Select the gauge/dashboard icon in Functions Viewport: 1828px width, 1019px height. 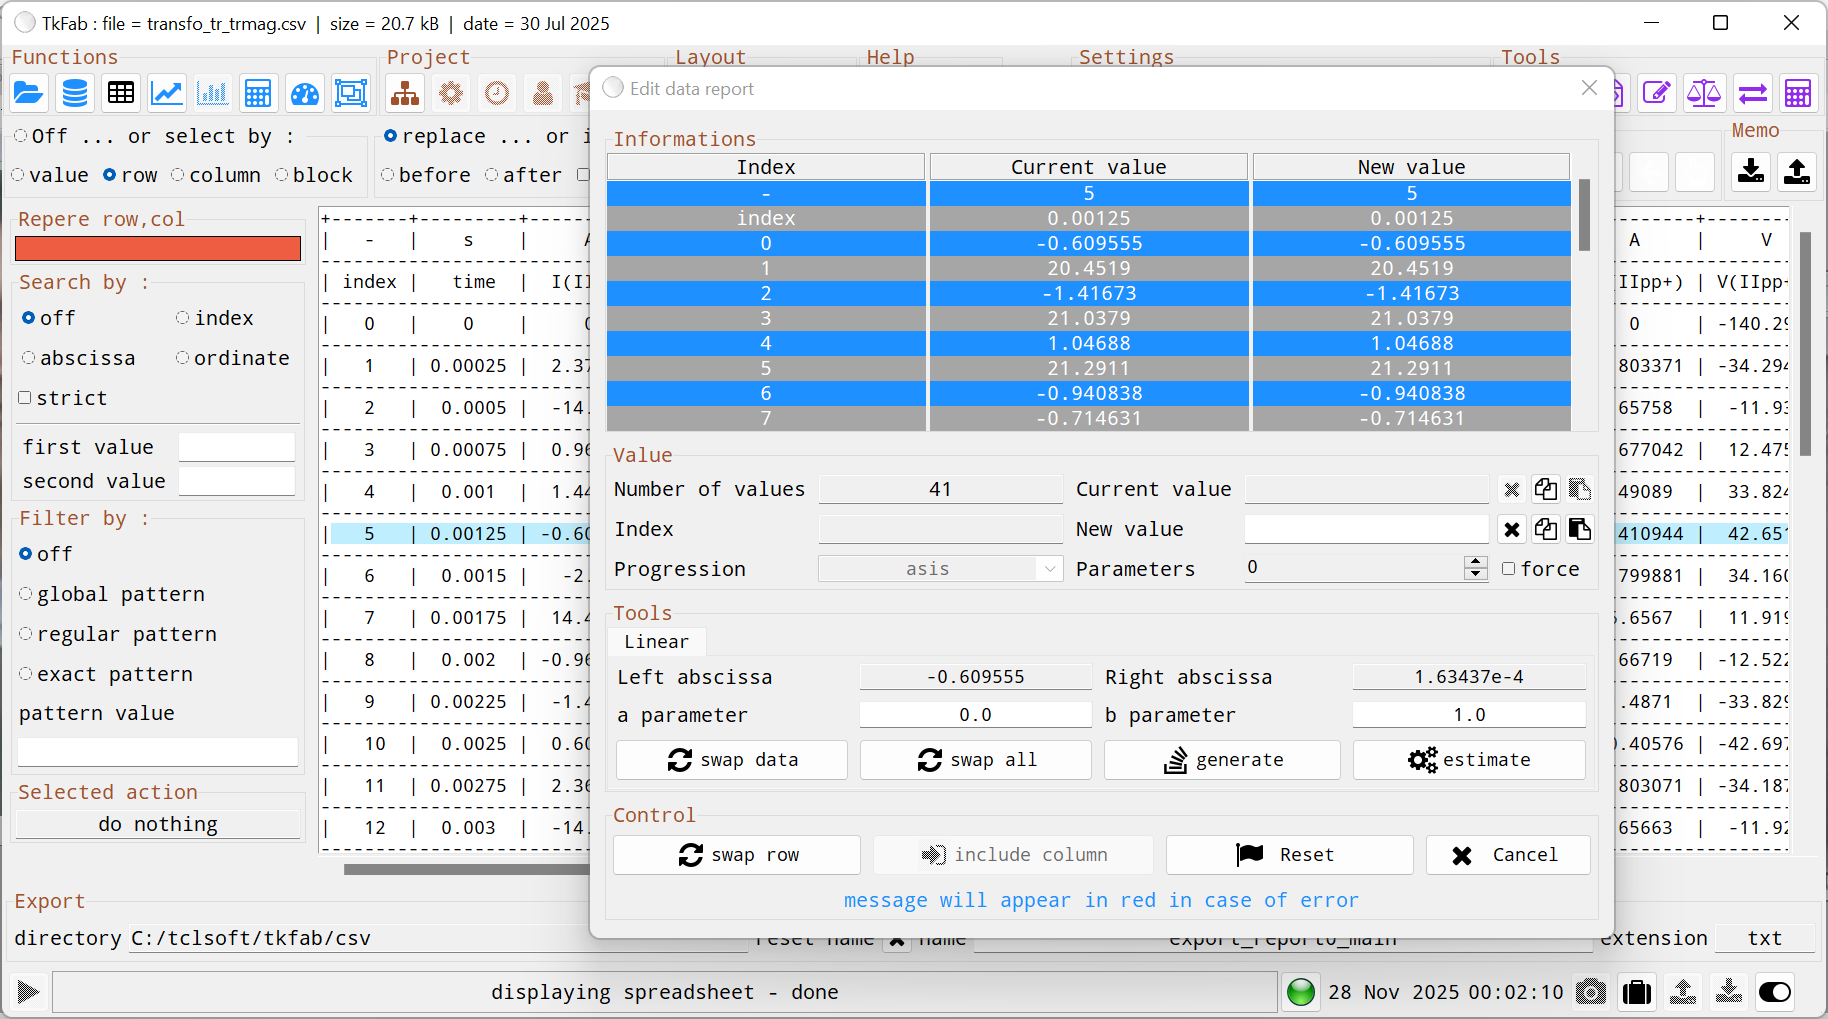tap(304, 92)
